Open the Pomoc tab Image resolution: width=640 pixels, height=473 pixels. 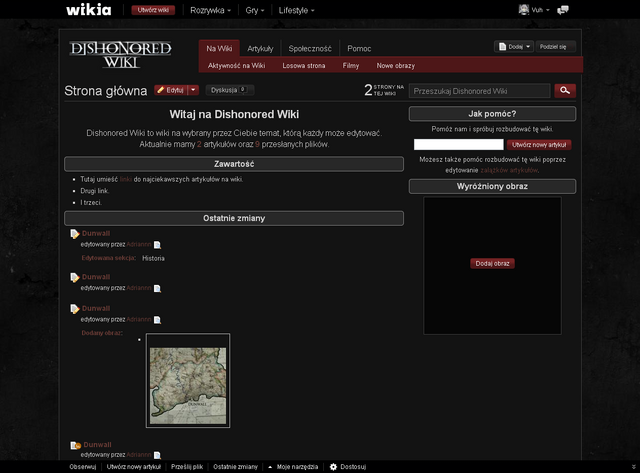[x=359, y=49]
